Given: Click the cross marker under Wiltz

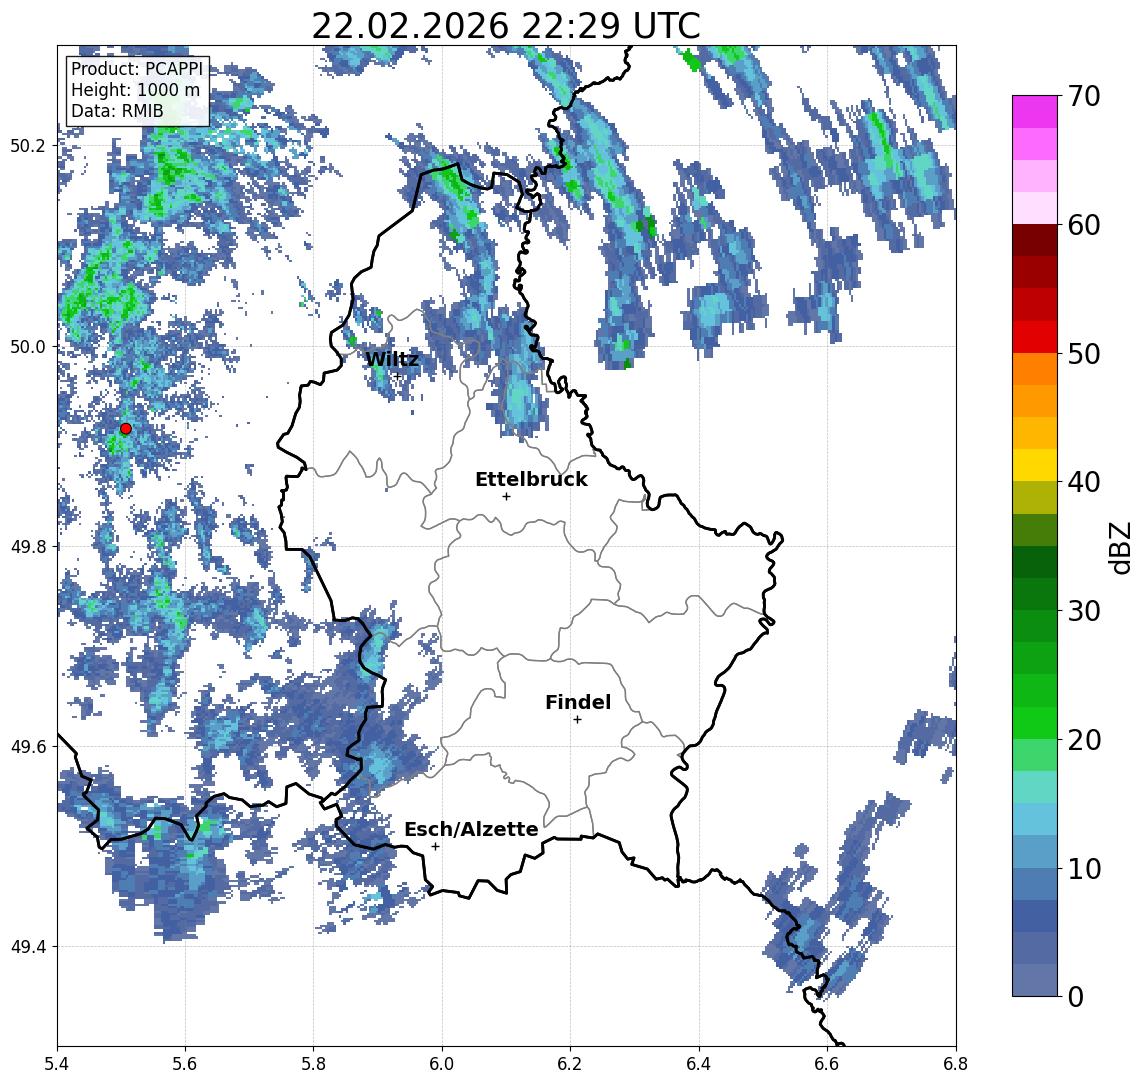Looking at the screenshot, I should click(397, 376).
